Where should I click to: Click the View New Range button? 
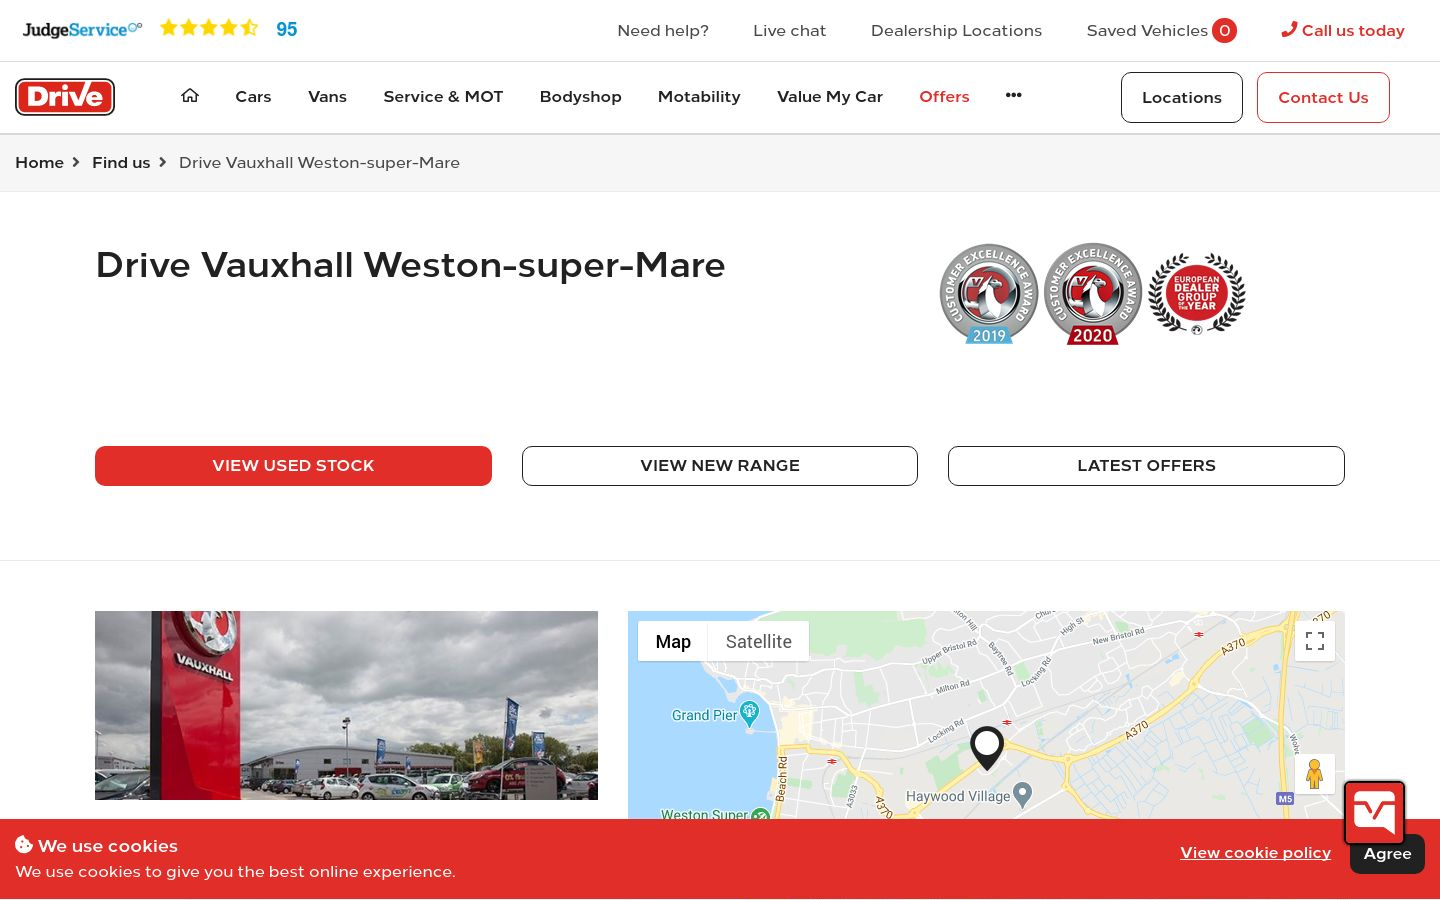[x=720, y=466]
